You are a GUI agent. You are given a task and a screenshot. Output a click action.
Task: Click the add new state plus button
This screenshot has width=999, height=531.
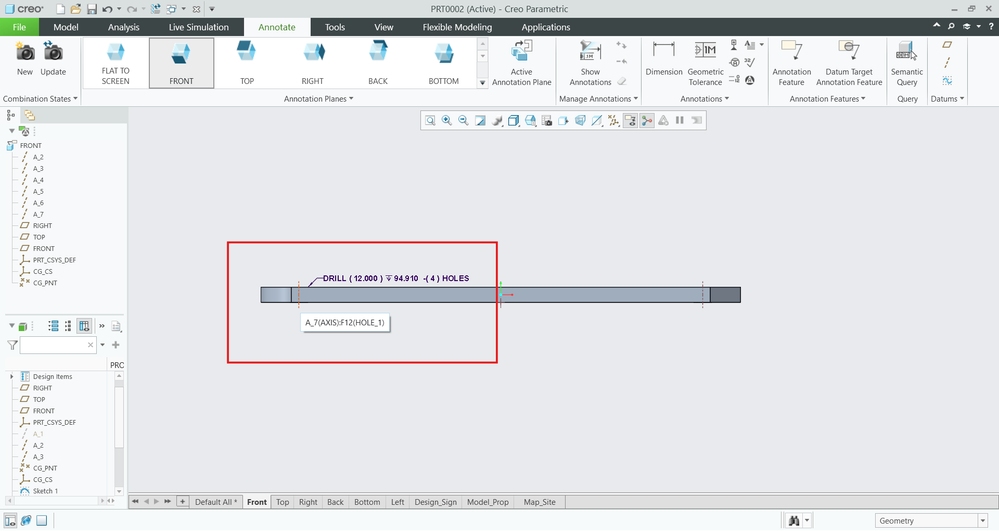pos(182,502)
